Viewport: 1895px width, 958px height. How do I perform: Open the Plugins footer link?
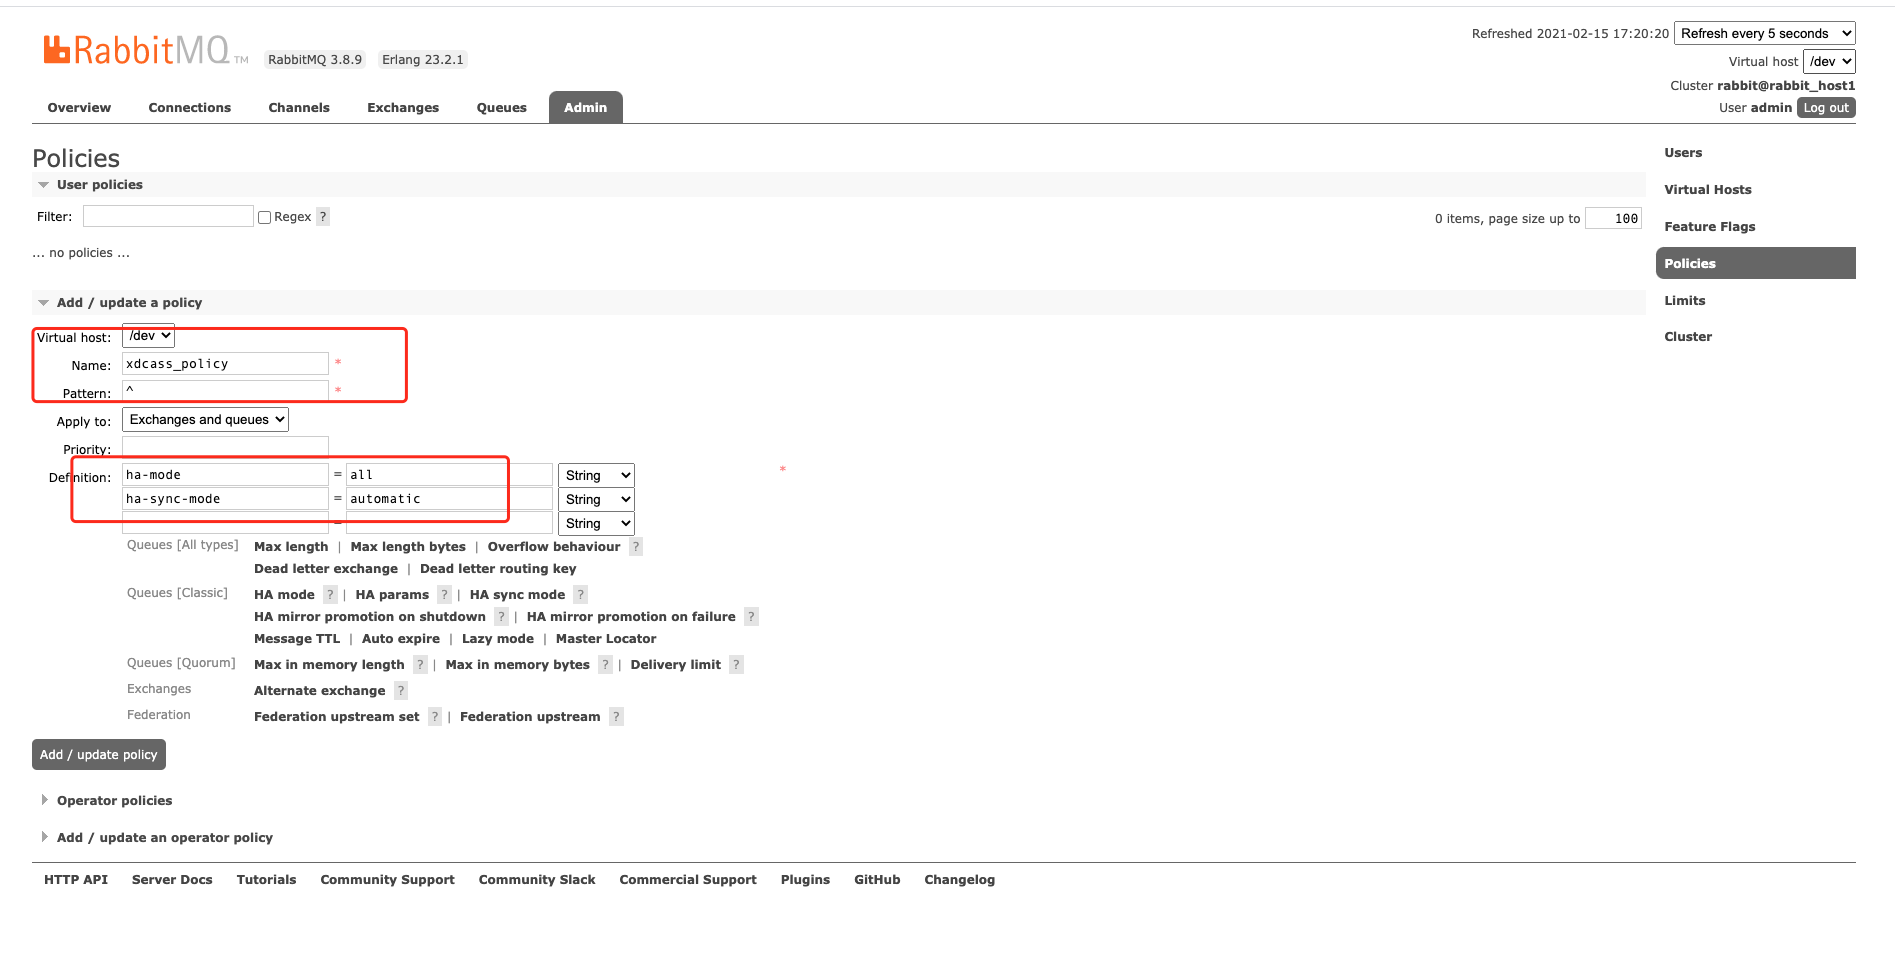[x=805, y=880]
